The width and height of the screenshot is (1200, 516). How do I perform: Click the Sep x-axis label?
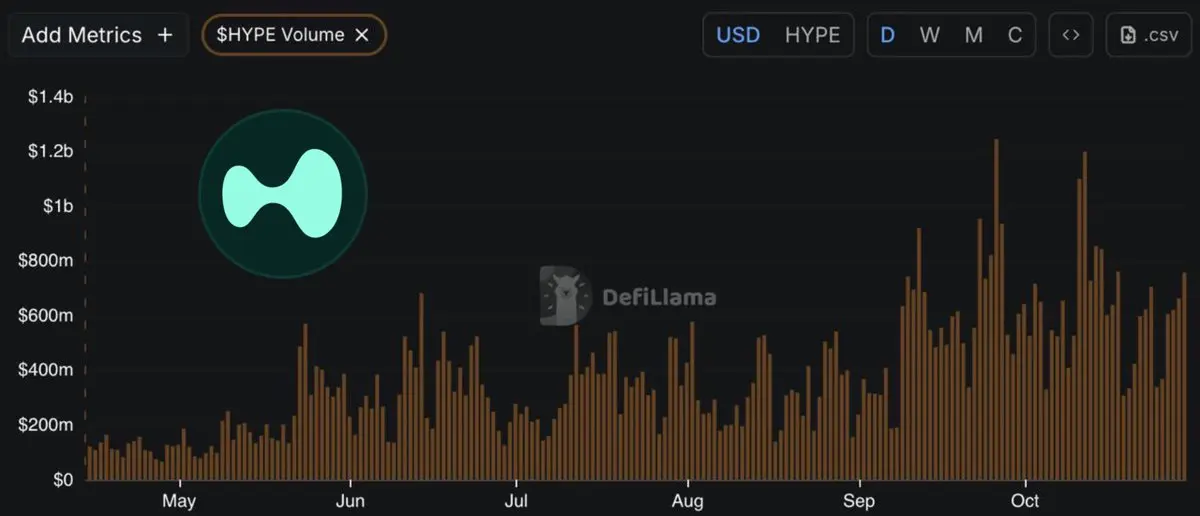pos(859,500)
